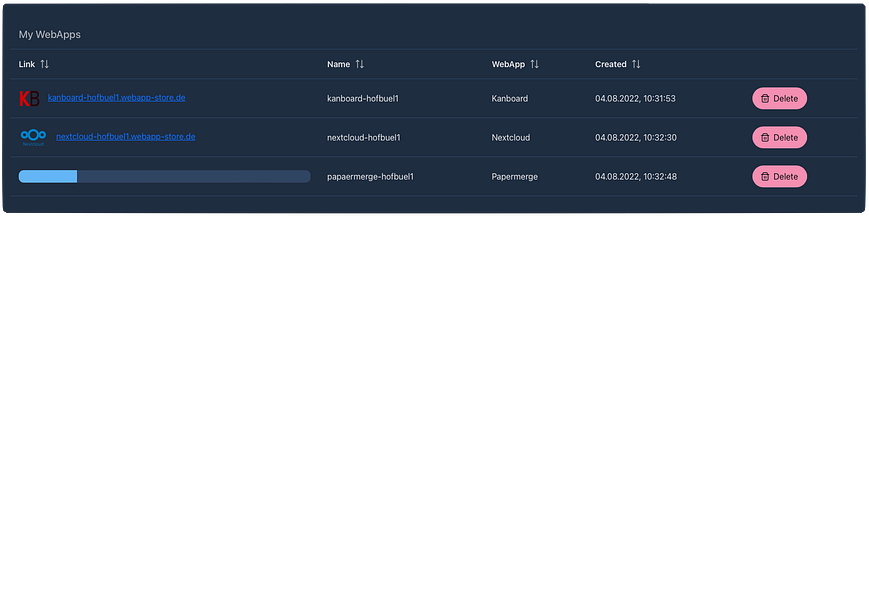This screenshot has width=869, height=600.
Task: Click the 04.08.2022, 10:31:53 date cell
Action: click(635, 99)
